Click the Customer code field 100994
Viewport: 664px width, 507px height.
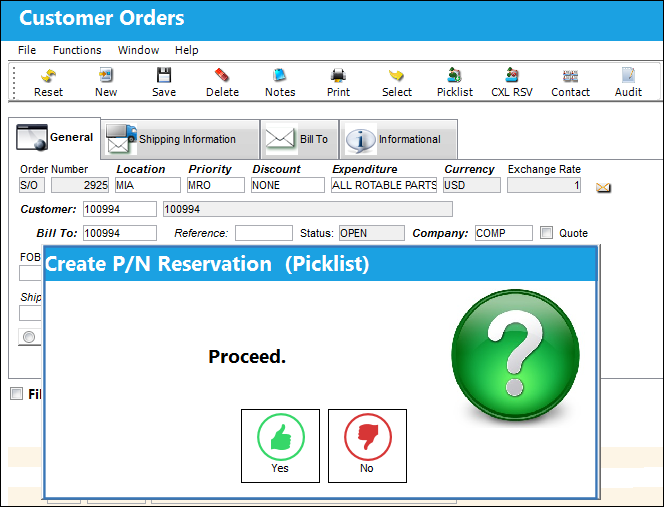[x=120, y=209]
